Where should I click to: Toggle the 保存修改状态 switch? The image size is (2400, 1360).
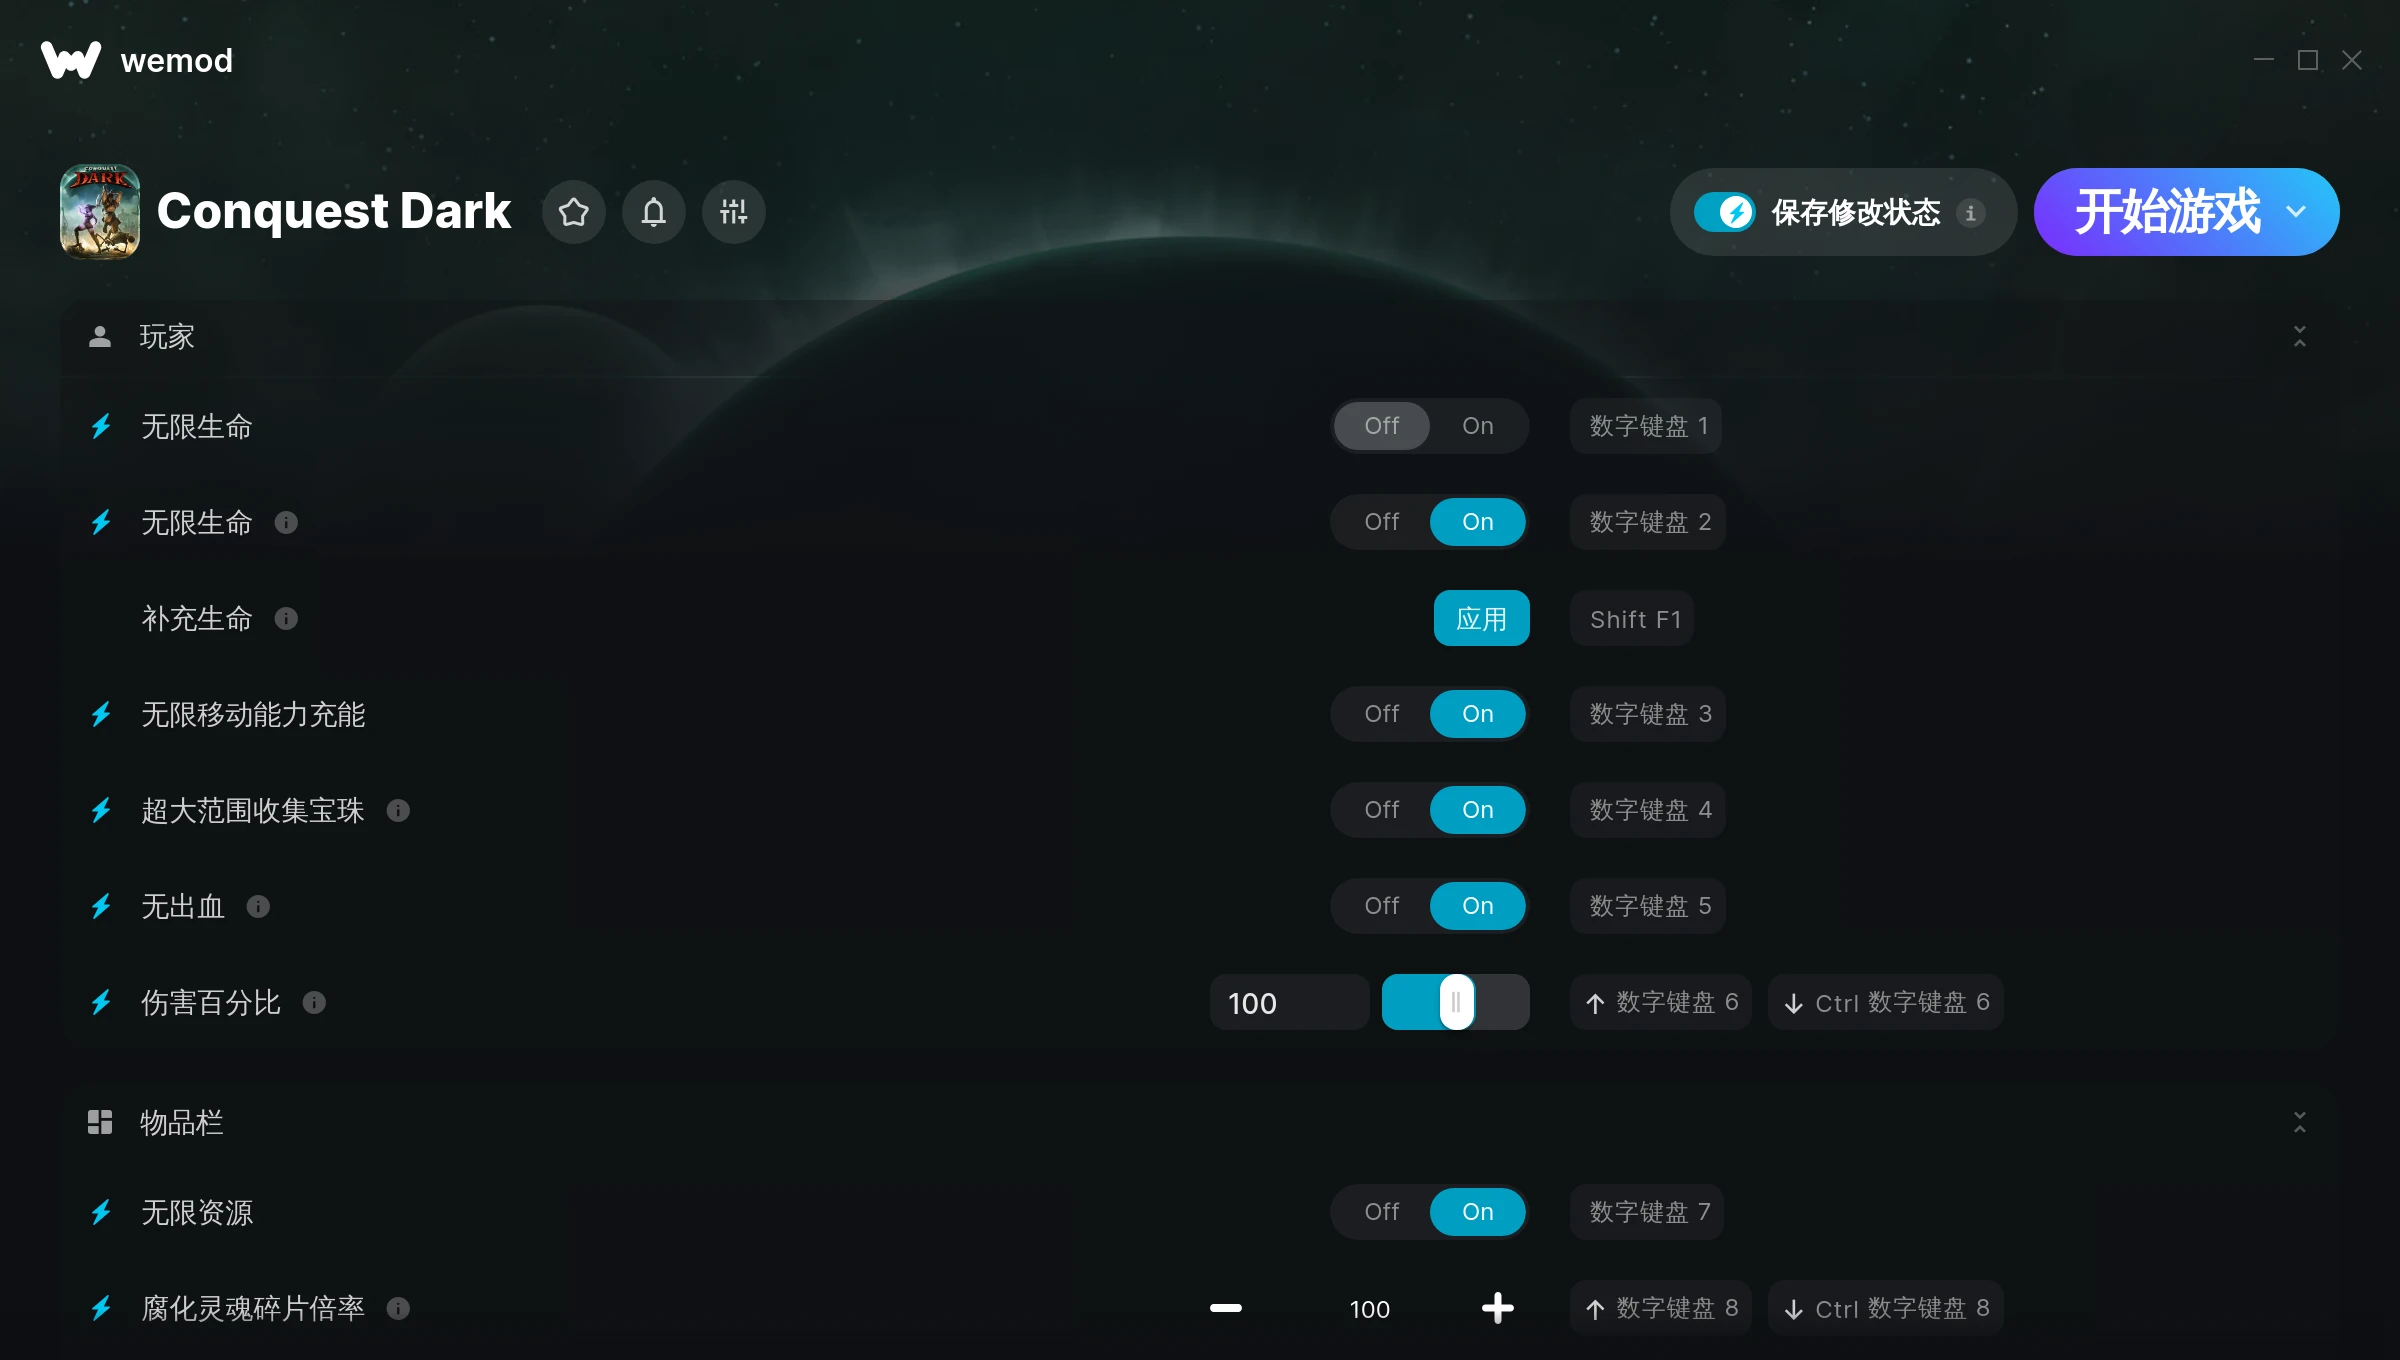tap(1724, 212)
